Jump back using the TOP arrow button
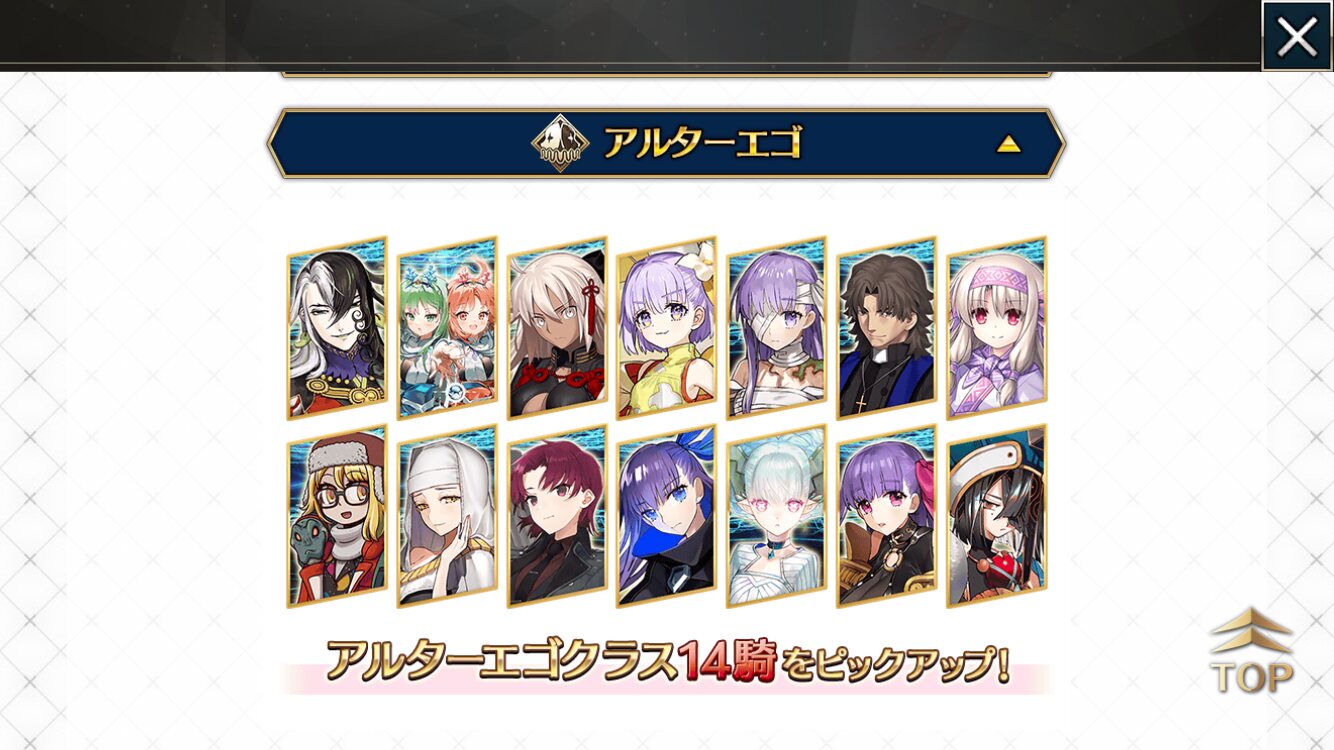This screenshot has width=1334, height=750. (1251, 651)
